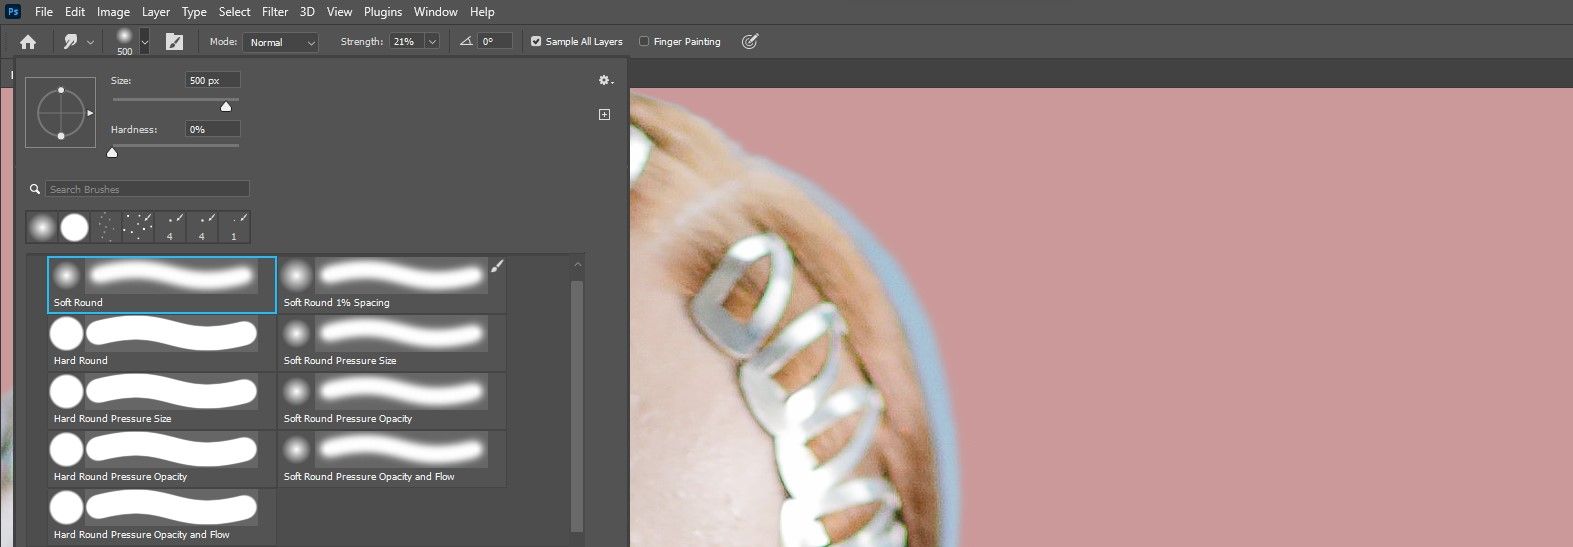Open the Filter menu

point(275,12)
